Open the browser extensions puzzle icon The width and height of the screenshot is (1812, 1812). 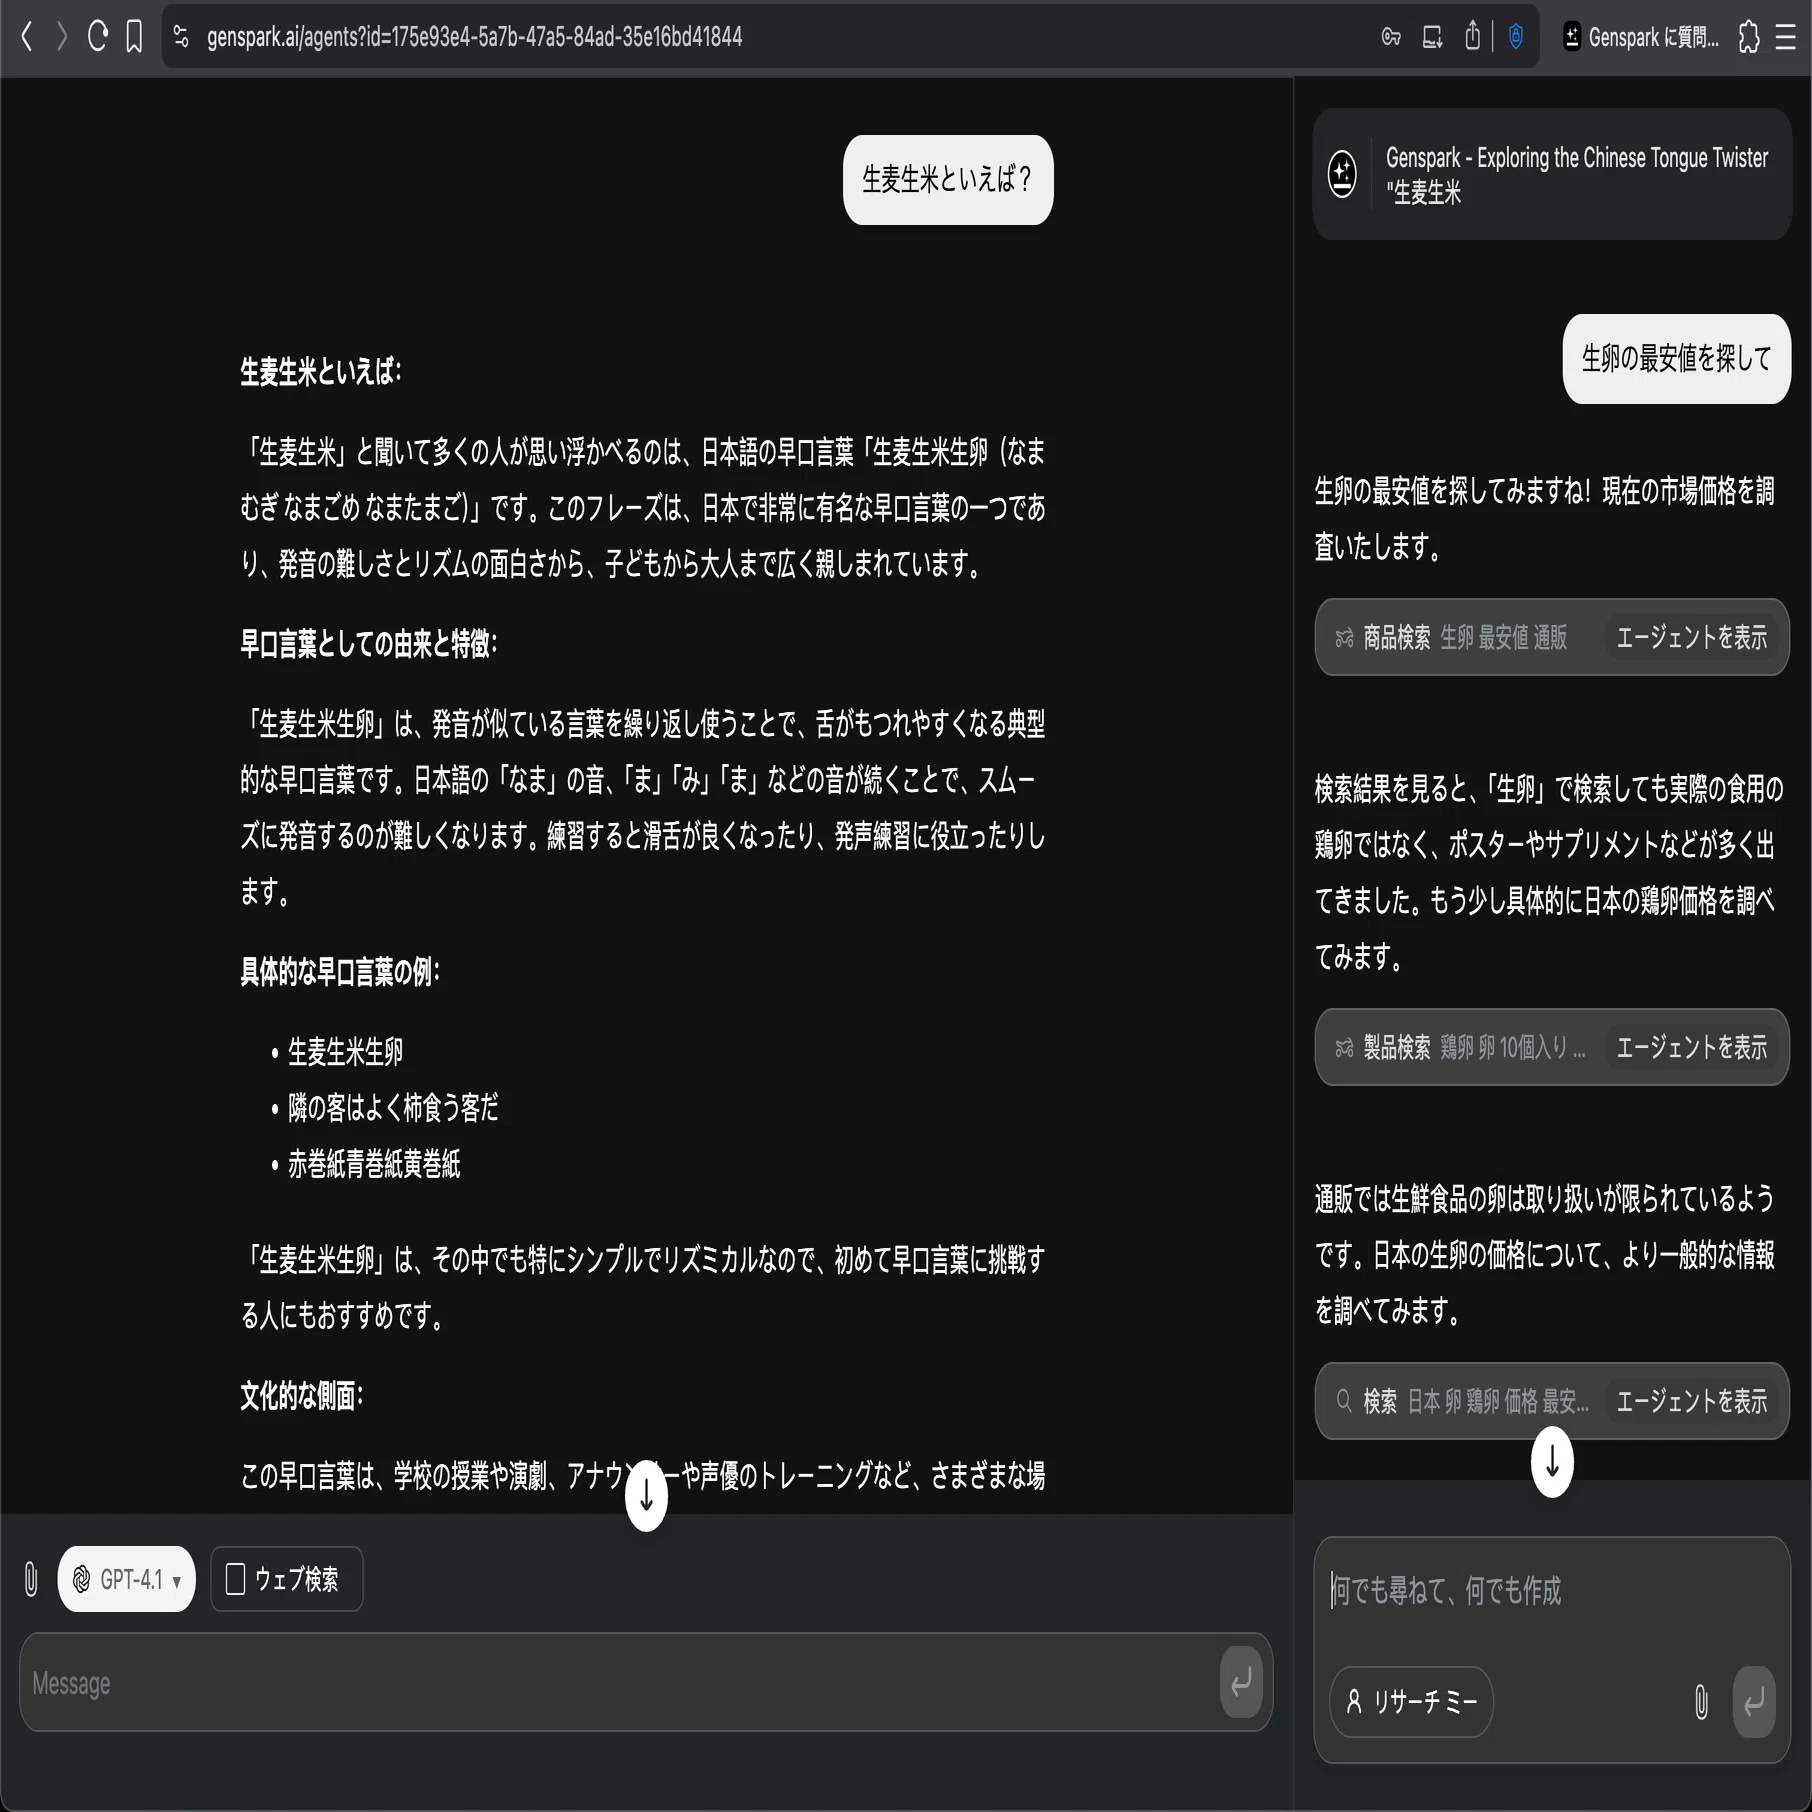1749,37
